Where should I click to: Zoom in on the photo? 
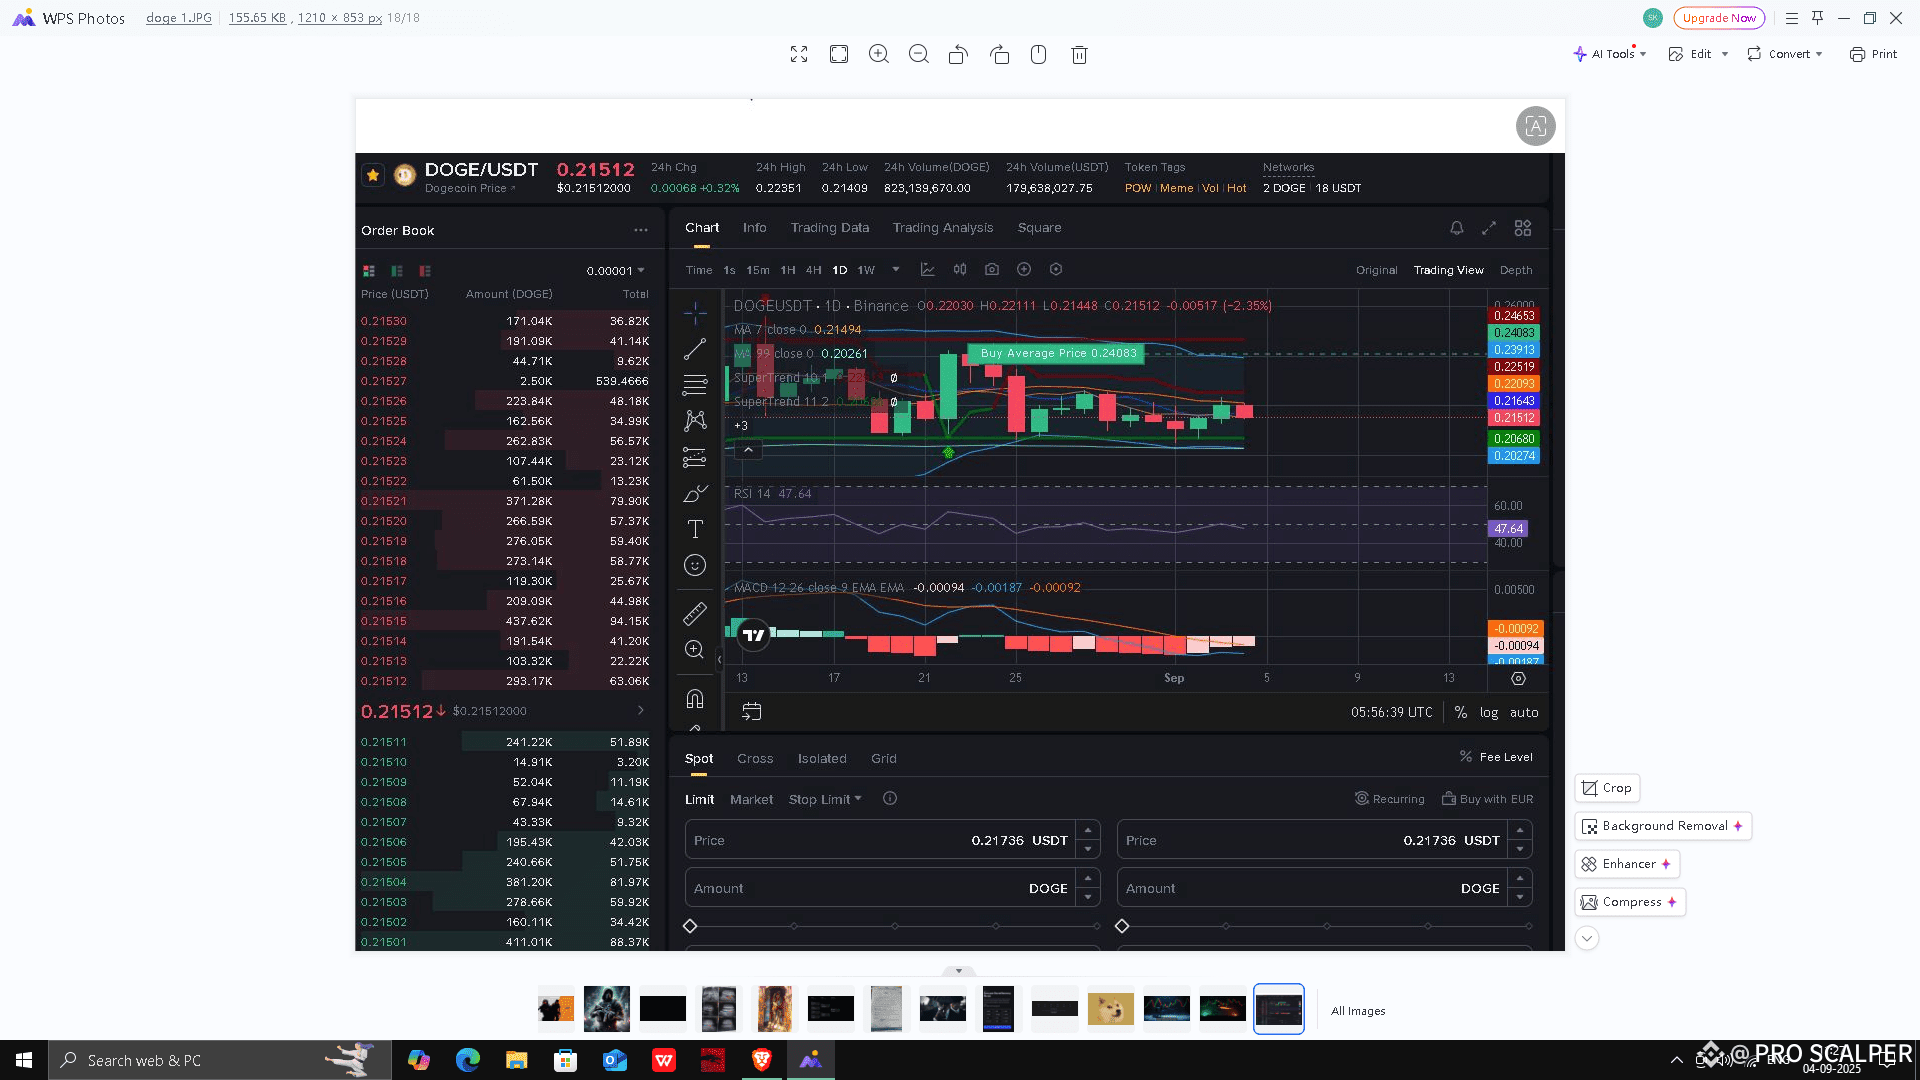tap(879, 54)
